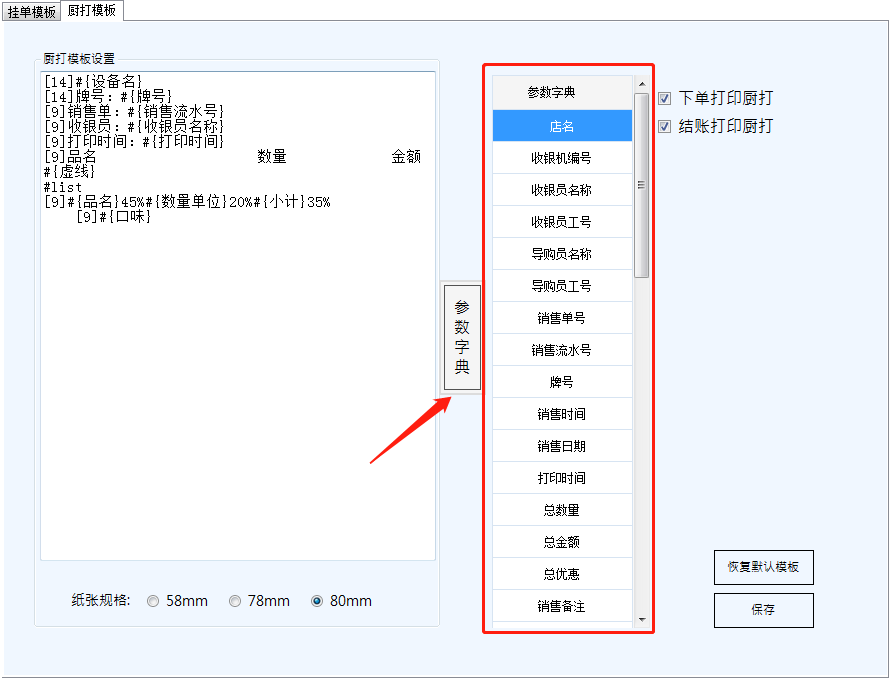Choose the 78mm paper option
This screenshot has height=679, width=891.
(x=235, y=601)
